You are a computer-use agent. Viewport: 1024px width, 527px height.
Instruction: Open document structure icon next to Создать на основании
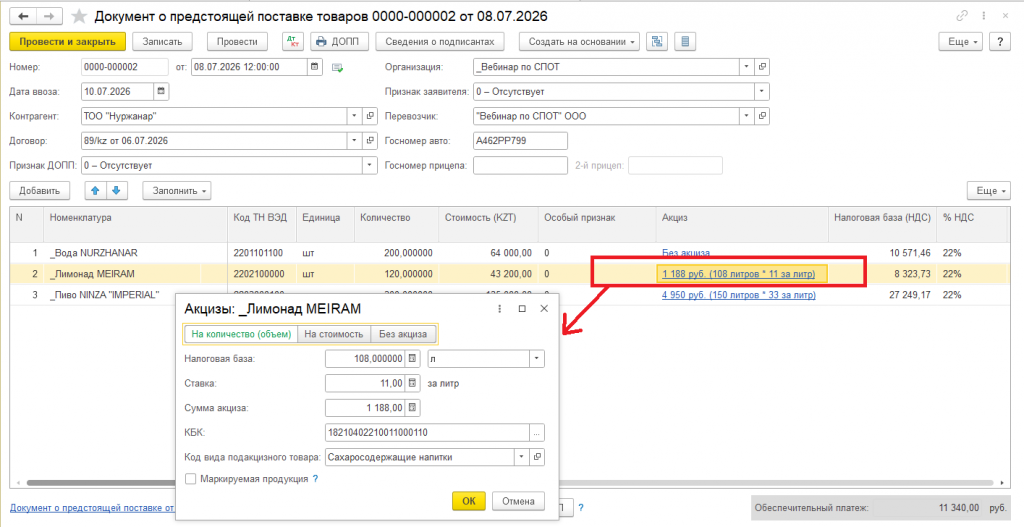656,42
